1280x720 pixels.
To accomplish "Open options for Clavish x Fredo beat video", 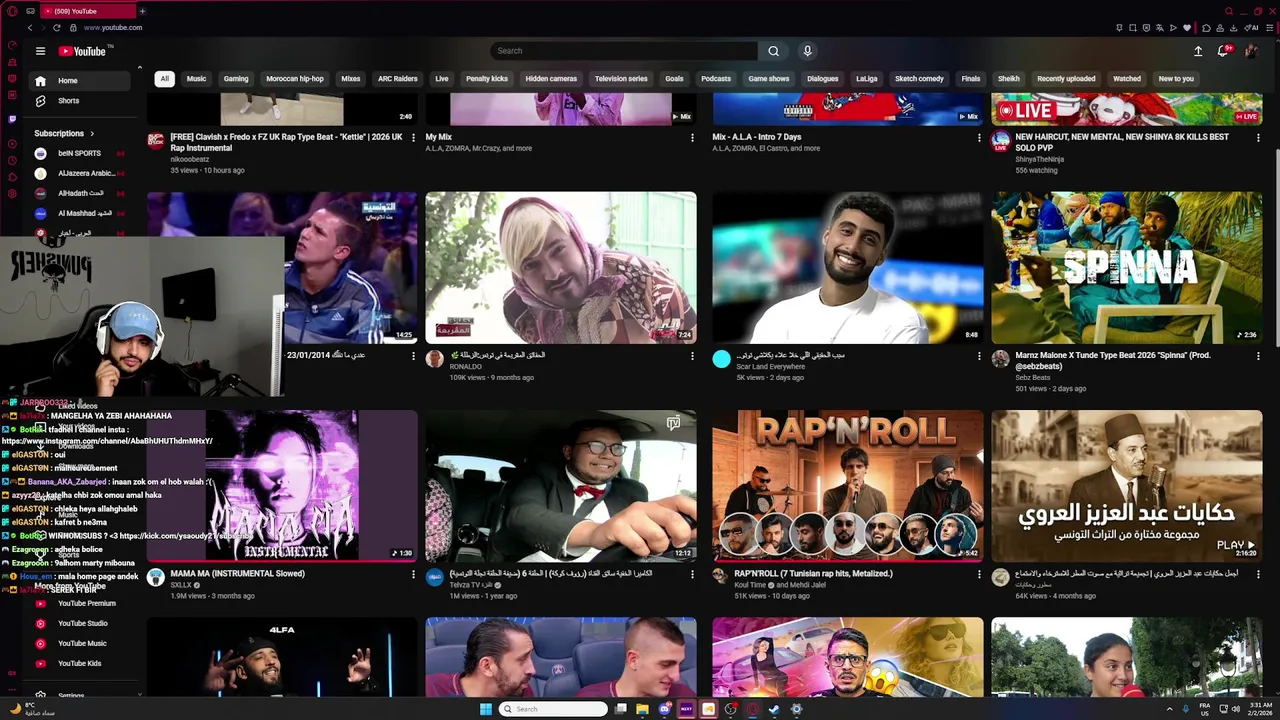I will pos(413,138).
